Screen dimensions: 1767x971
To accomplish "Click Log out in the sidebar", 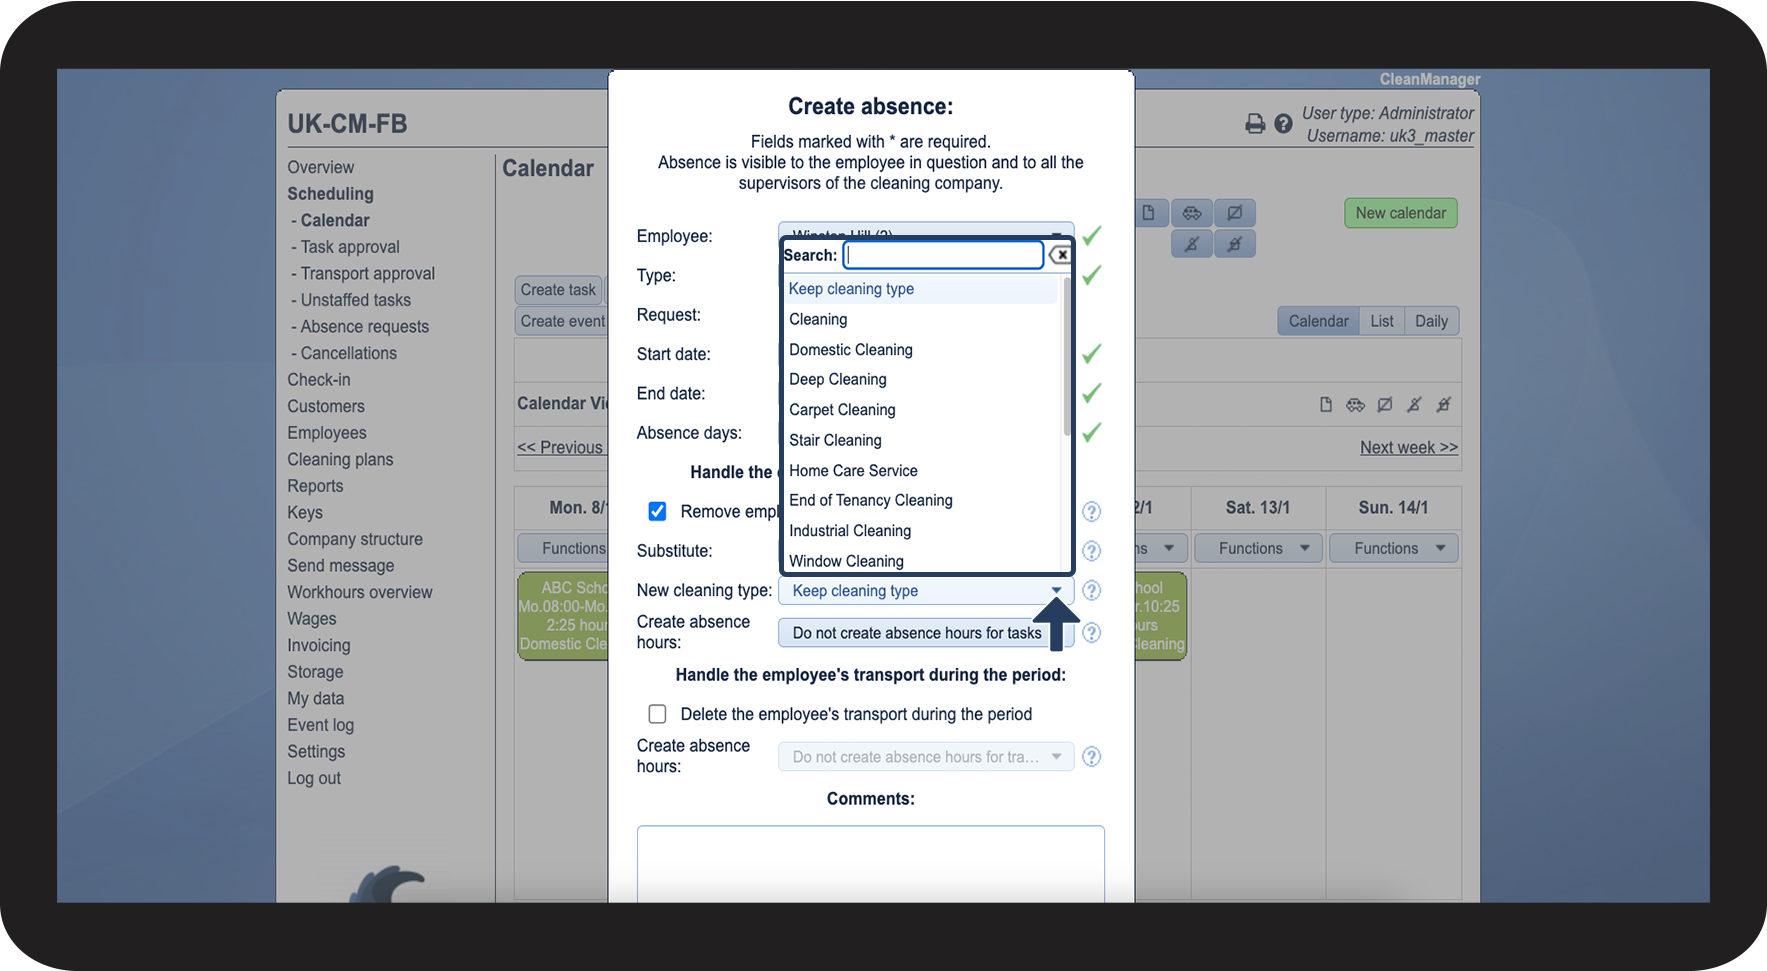I will coord(314,779).
